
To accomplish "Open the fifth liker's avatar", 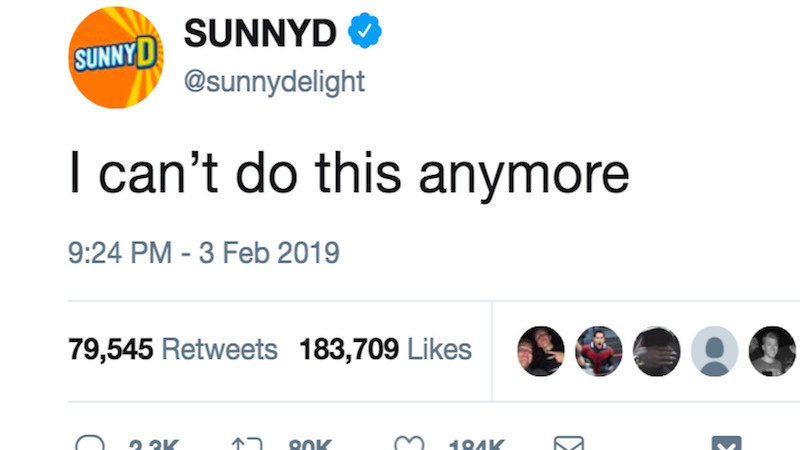I will [x=772, y=351].
